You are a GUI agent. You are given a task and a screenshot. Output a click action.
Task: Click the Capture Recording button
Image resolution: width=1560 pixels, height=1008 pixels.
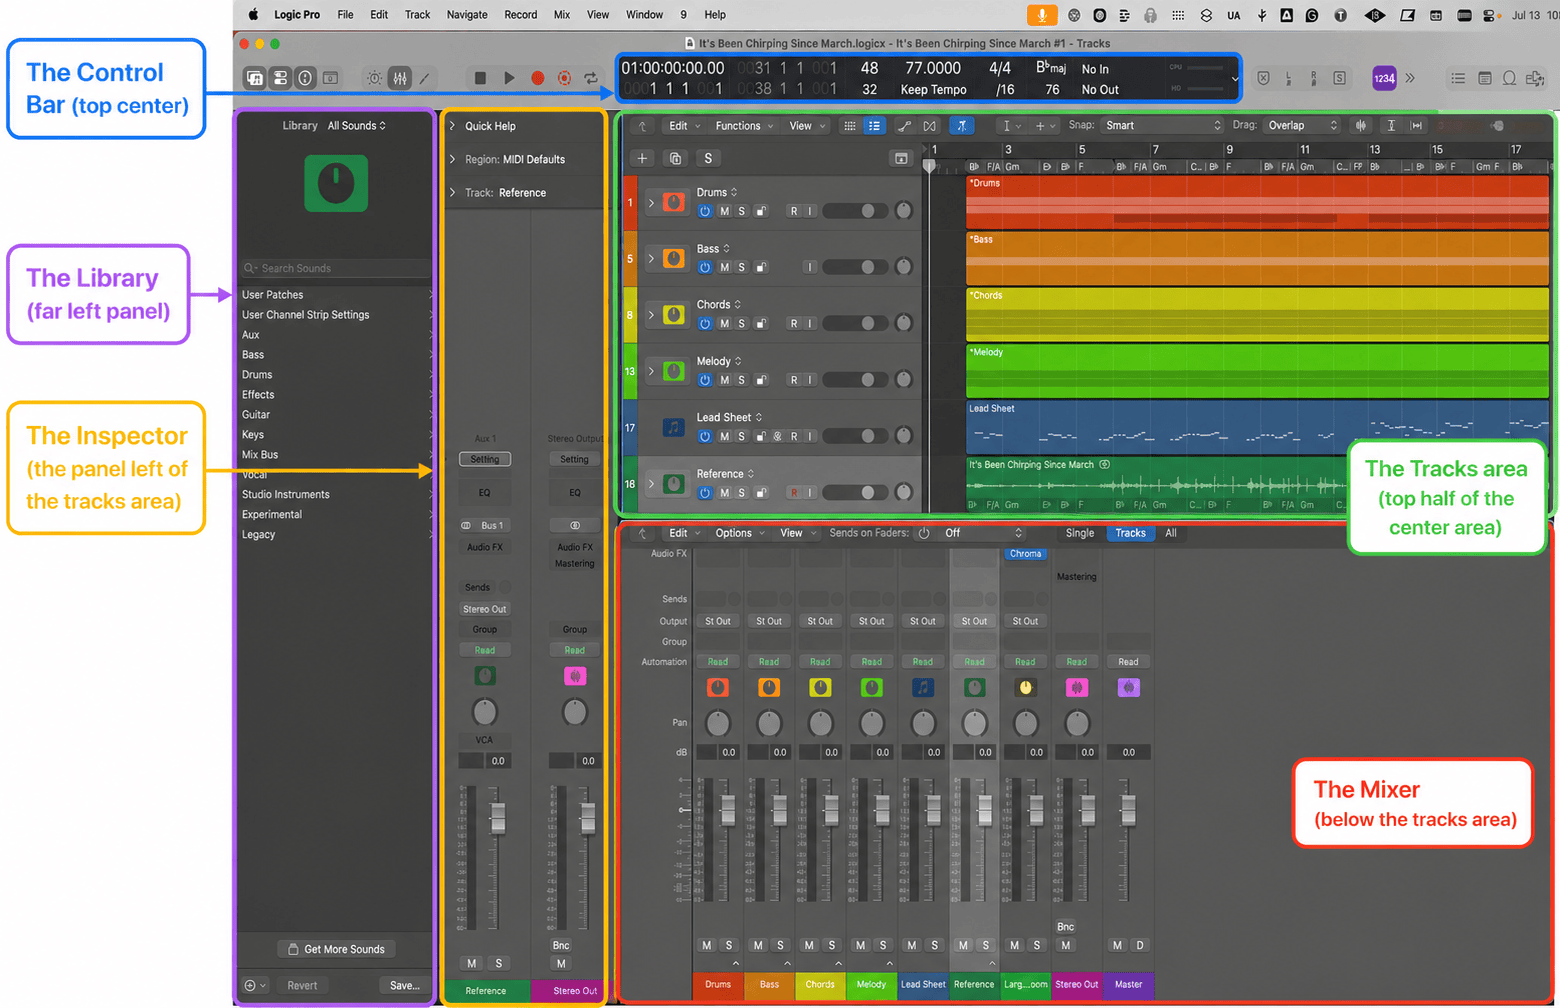coord(565,78)
